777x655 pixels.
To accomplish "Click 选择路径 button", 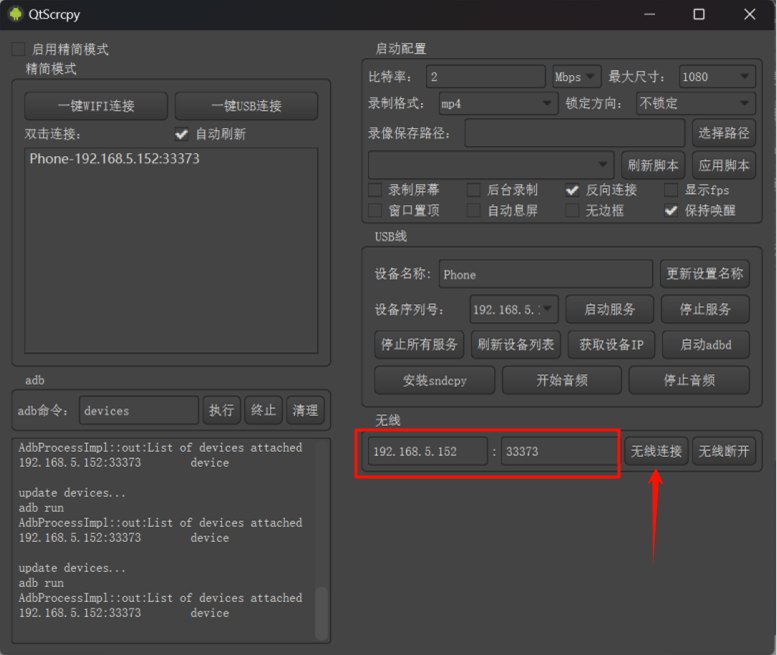I will (x=723, y=133).
